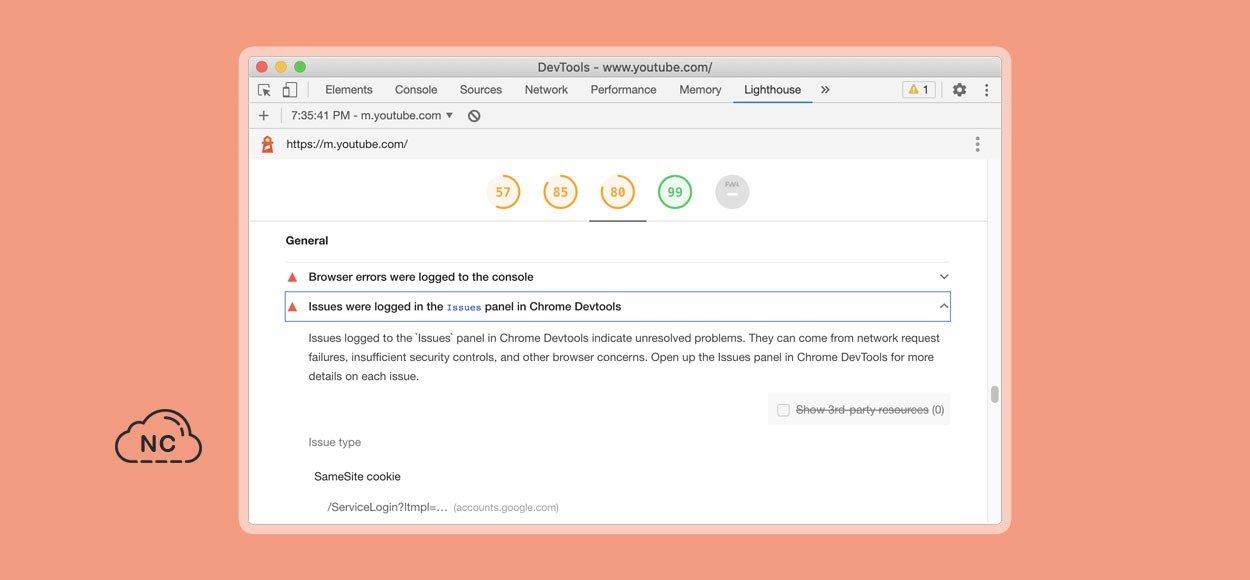Click the Lighthouse lighthouse logo icon
The height and width of the screenshot is (580, 1250).
(267, 144)
